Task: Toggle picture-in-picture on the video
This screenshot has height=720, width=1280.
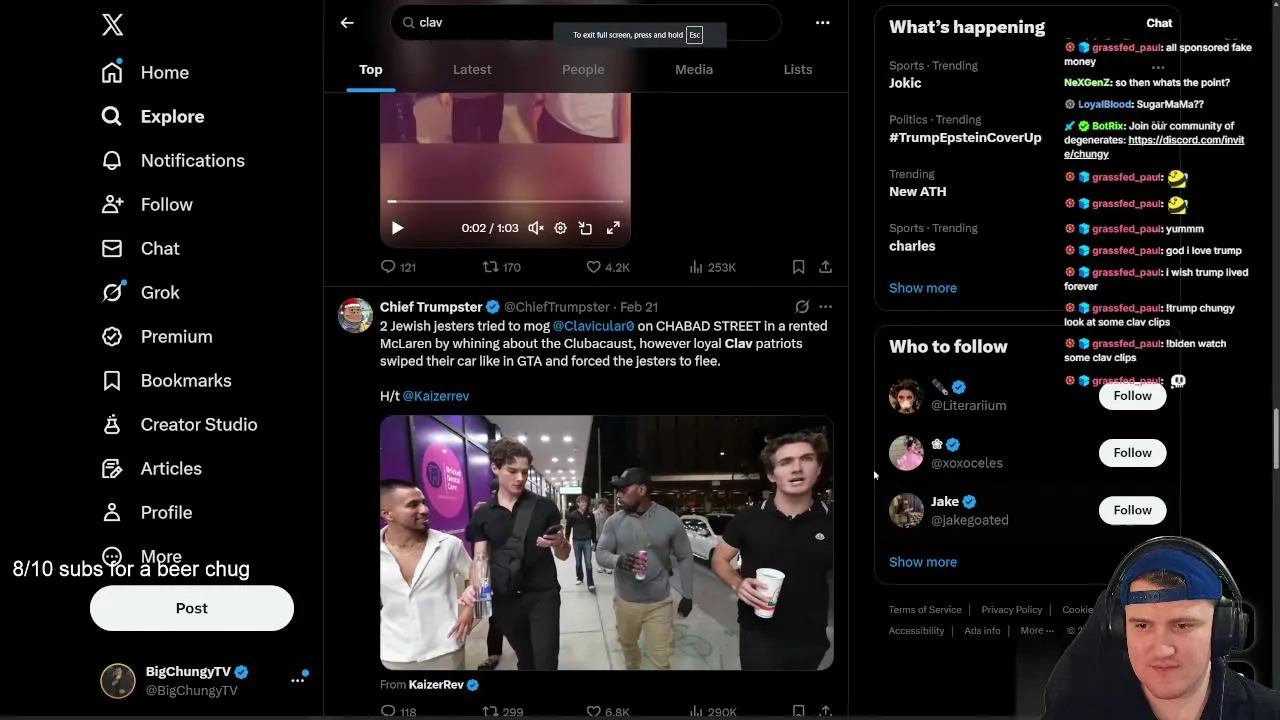Action: coord(585,228)
